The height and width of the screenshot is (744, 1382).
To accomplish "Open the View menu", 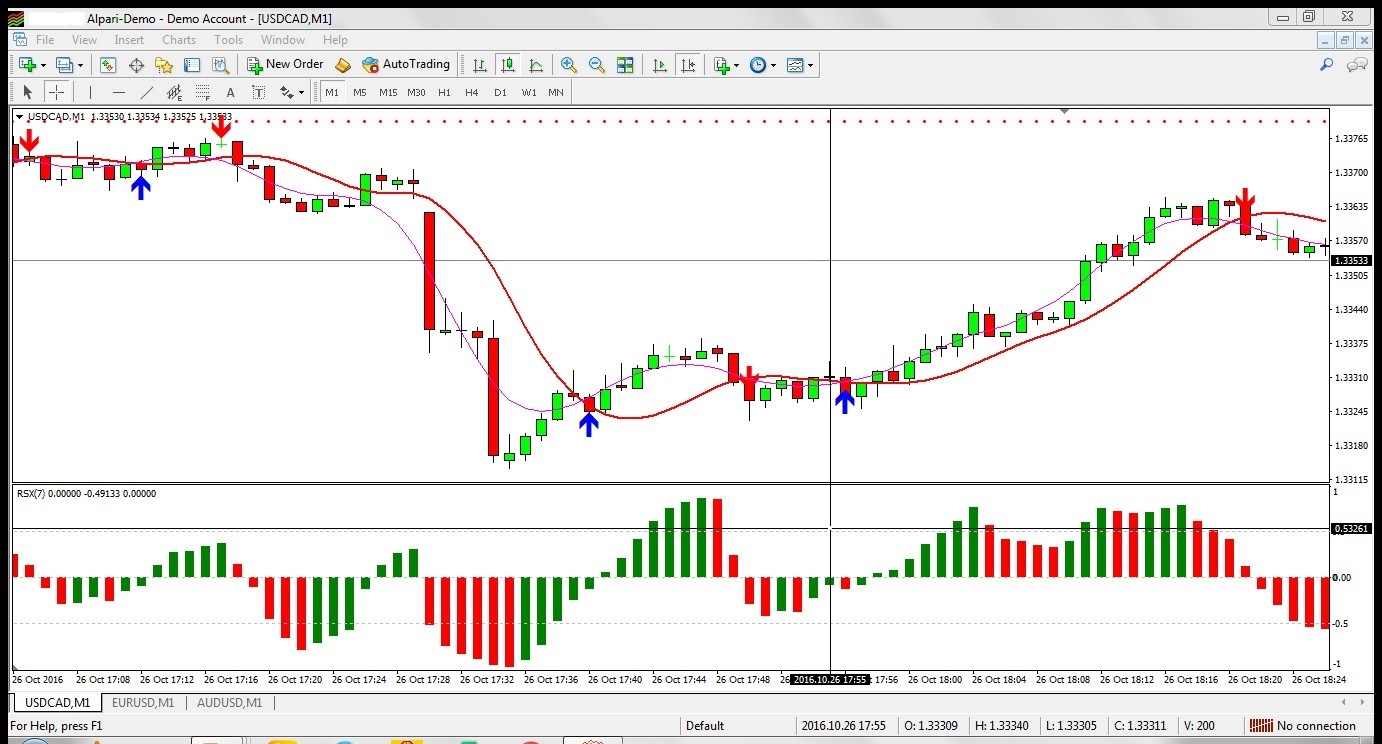I will coord(85,40).
